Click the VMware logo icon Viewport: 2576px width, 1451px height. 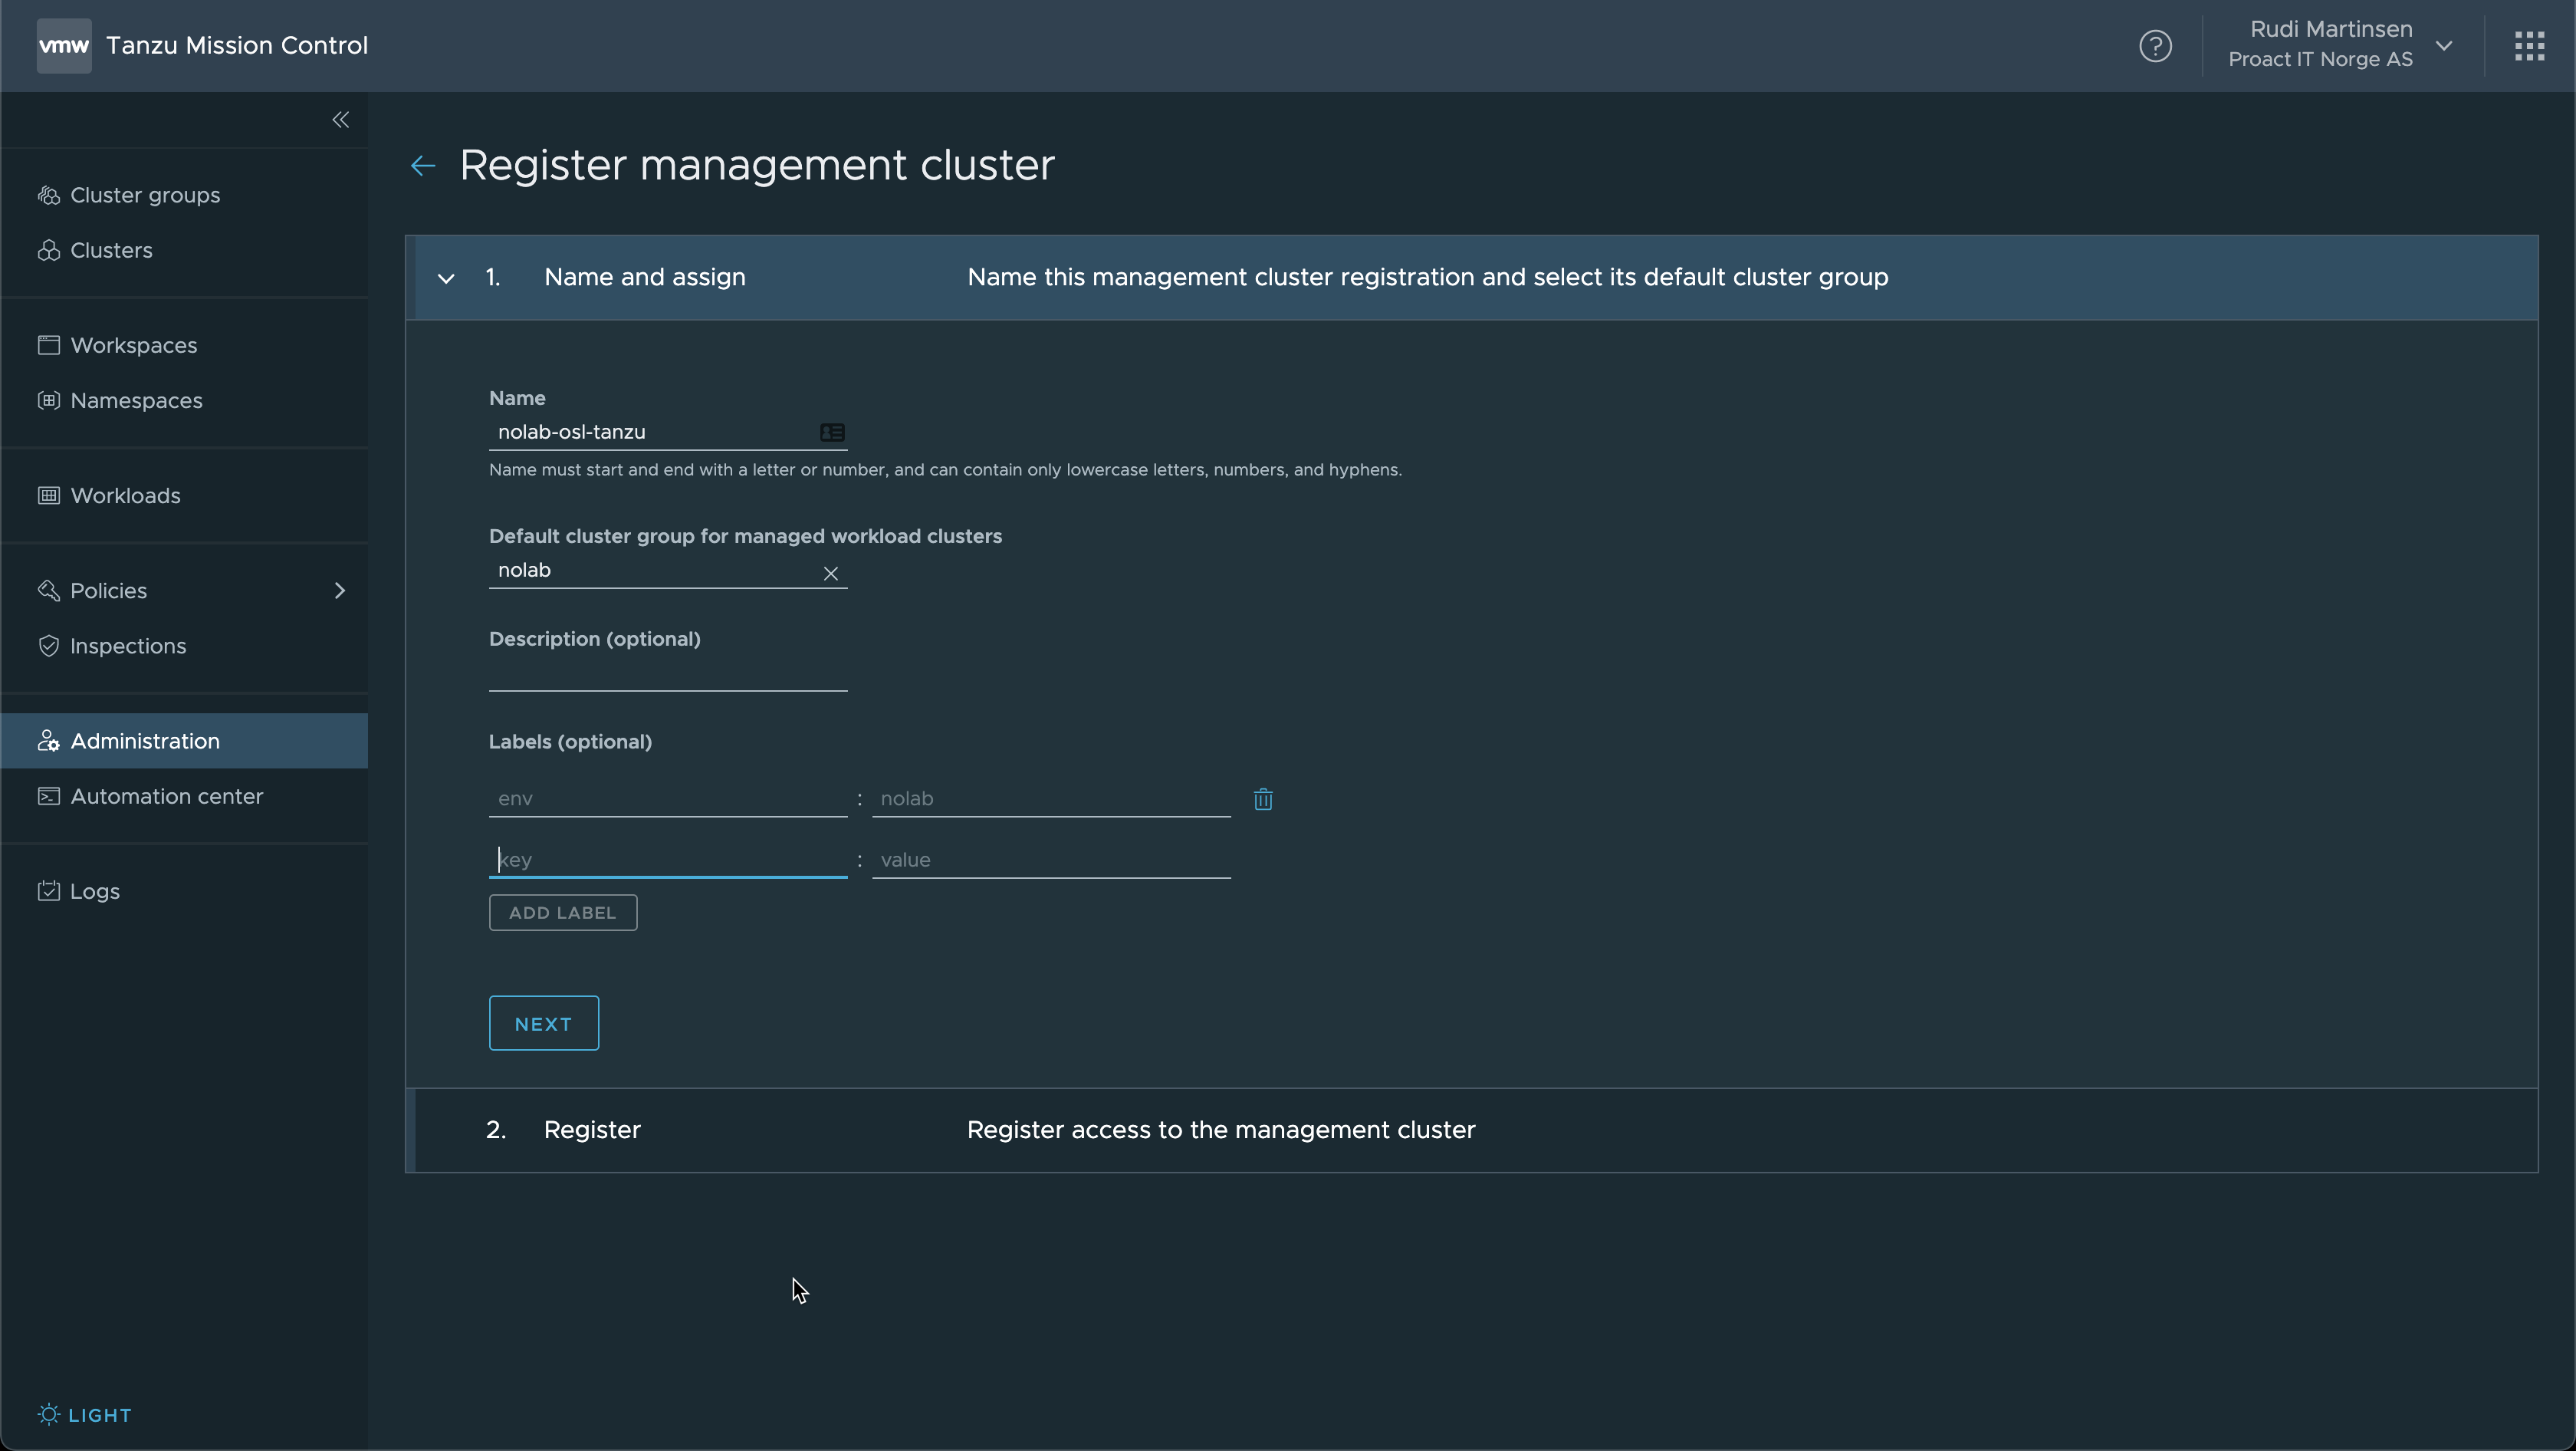click(64, 46)
